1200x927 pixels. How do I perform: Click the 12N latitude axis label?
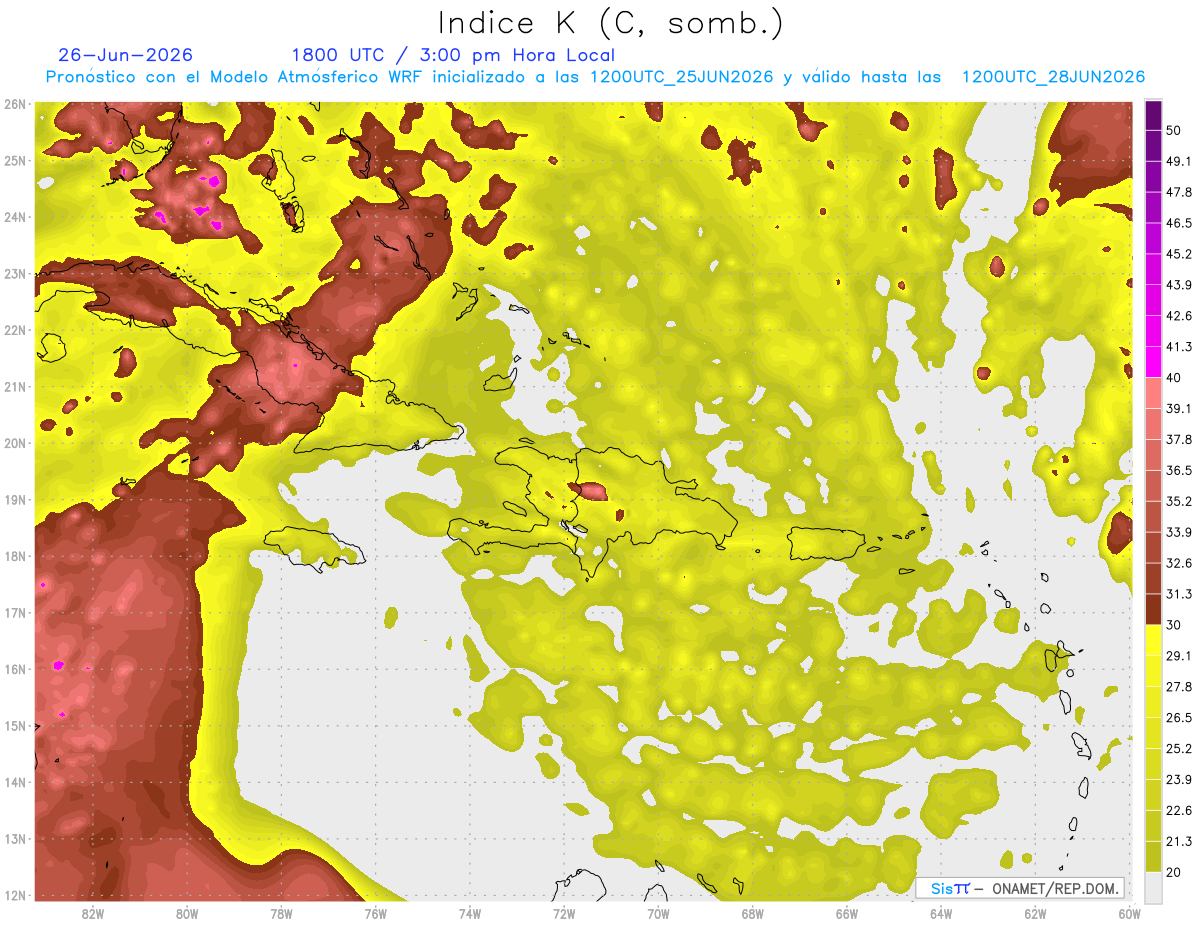(x=15, y=895)
